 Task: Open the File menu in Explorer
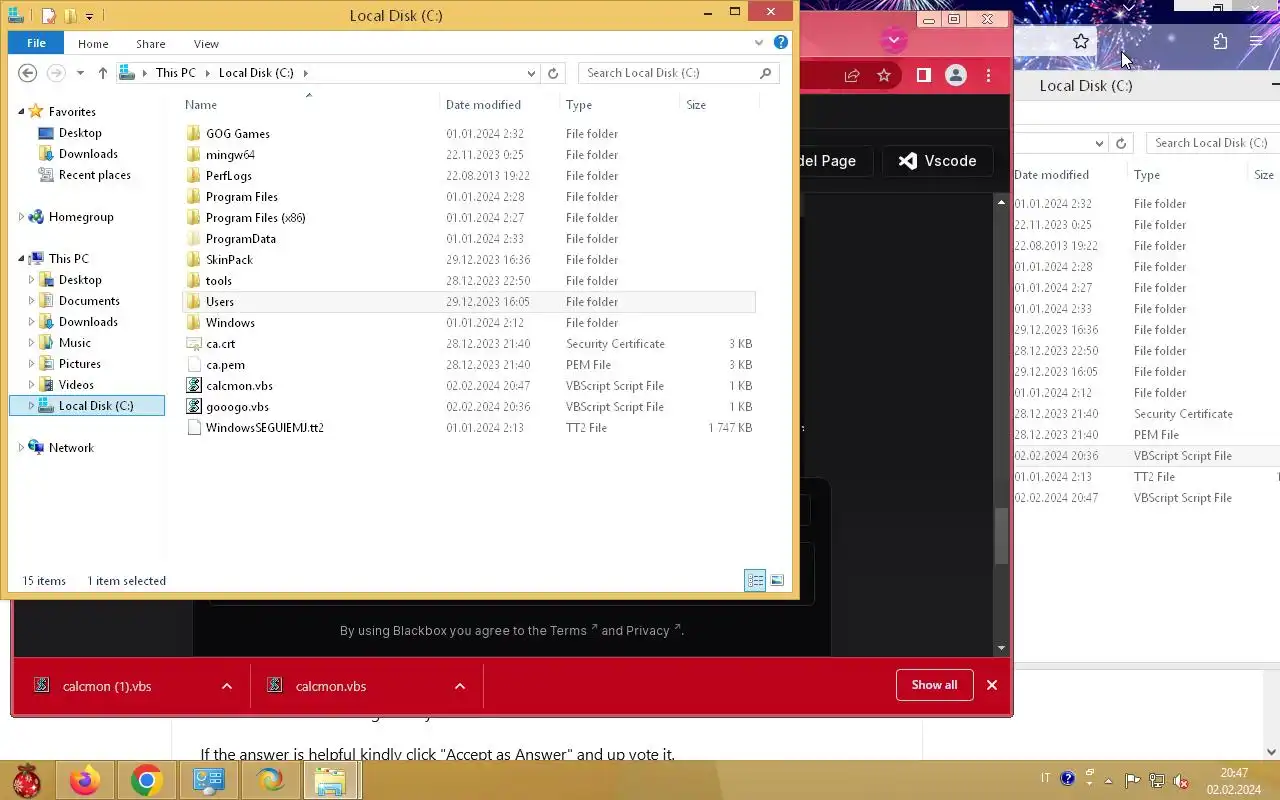pyautogui.click(x=36, y=44)
